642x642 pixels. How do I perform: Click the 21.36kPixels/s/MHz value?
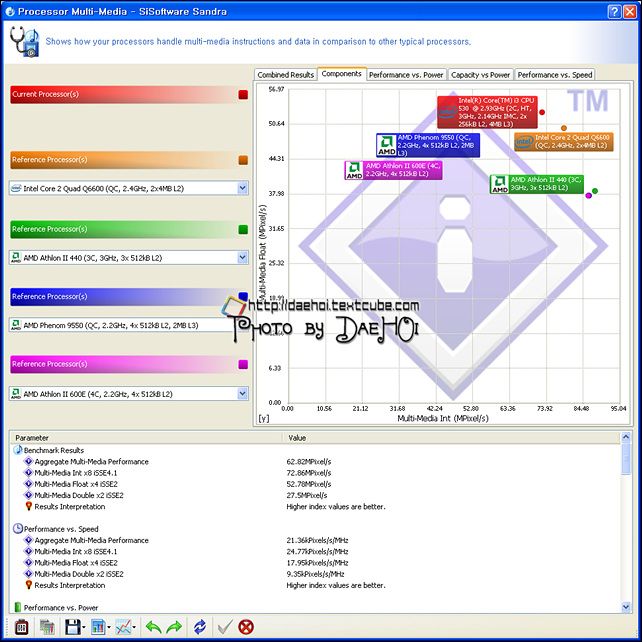coord(317,540)
